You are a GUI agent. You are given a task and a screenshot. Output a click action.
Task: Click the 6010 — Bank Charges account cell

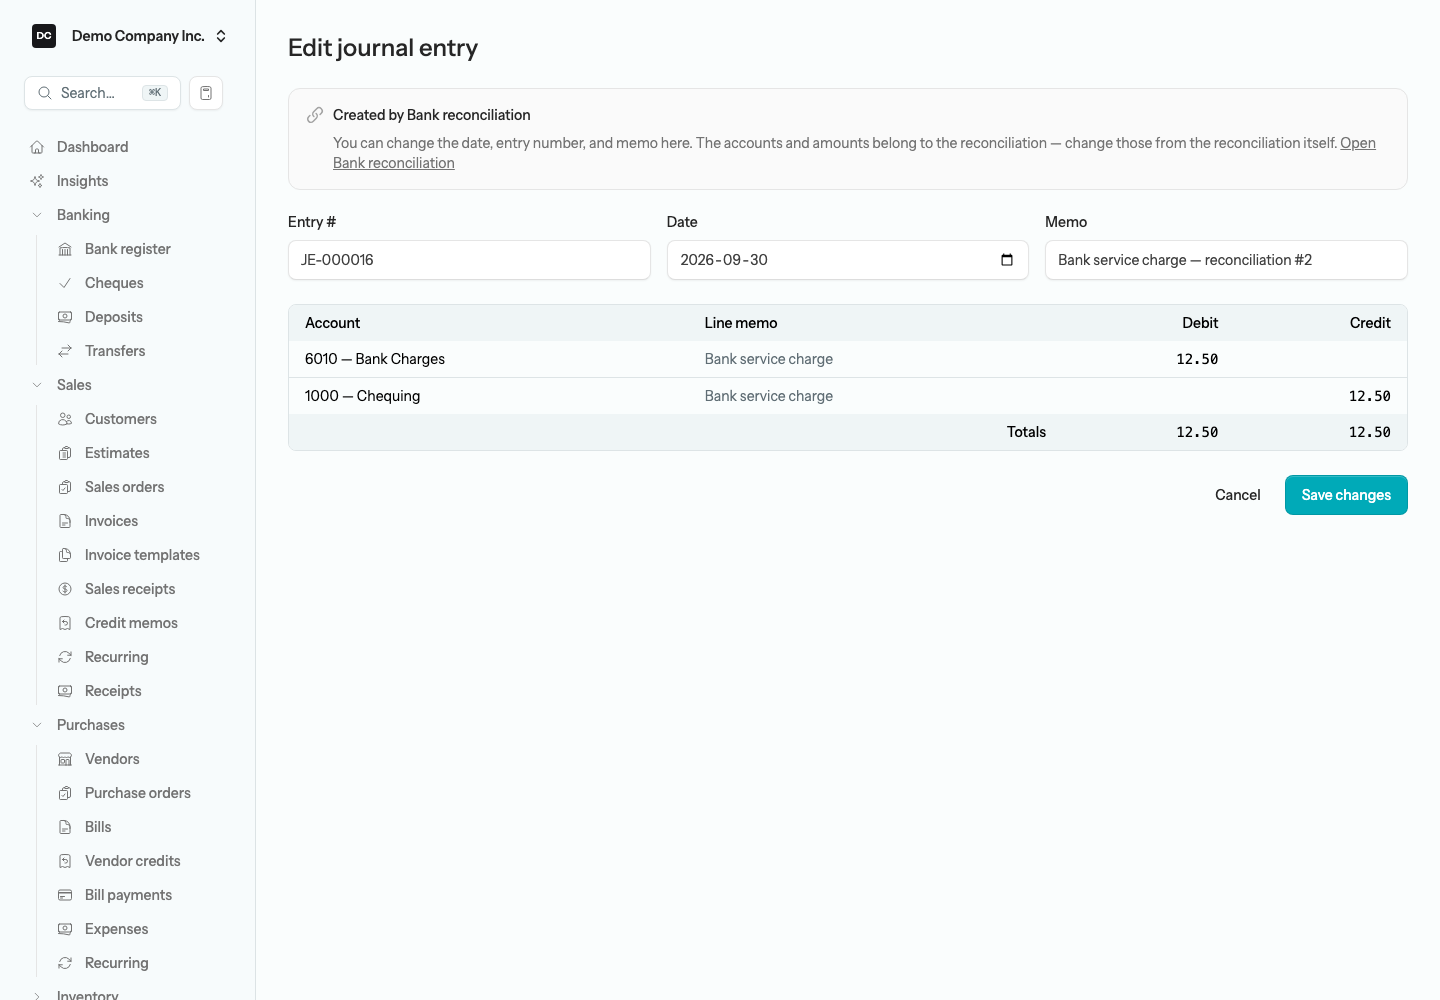pyautogui.click(x=375, y=359)
